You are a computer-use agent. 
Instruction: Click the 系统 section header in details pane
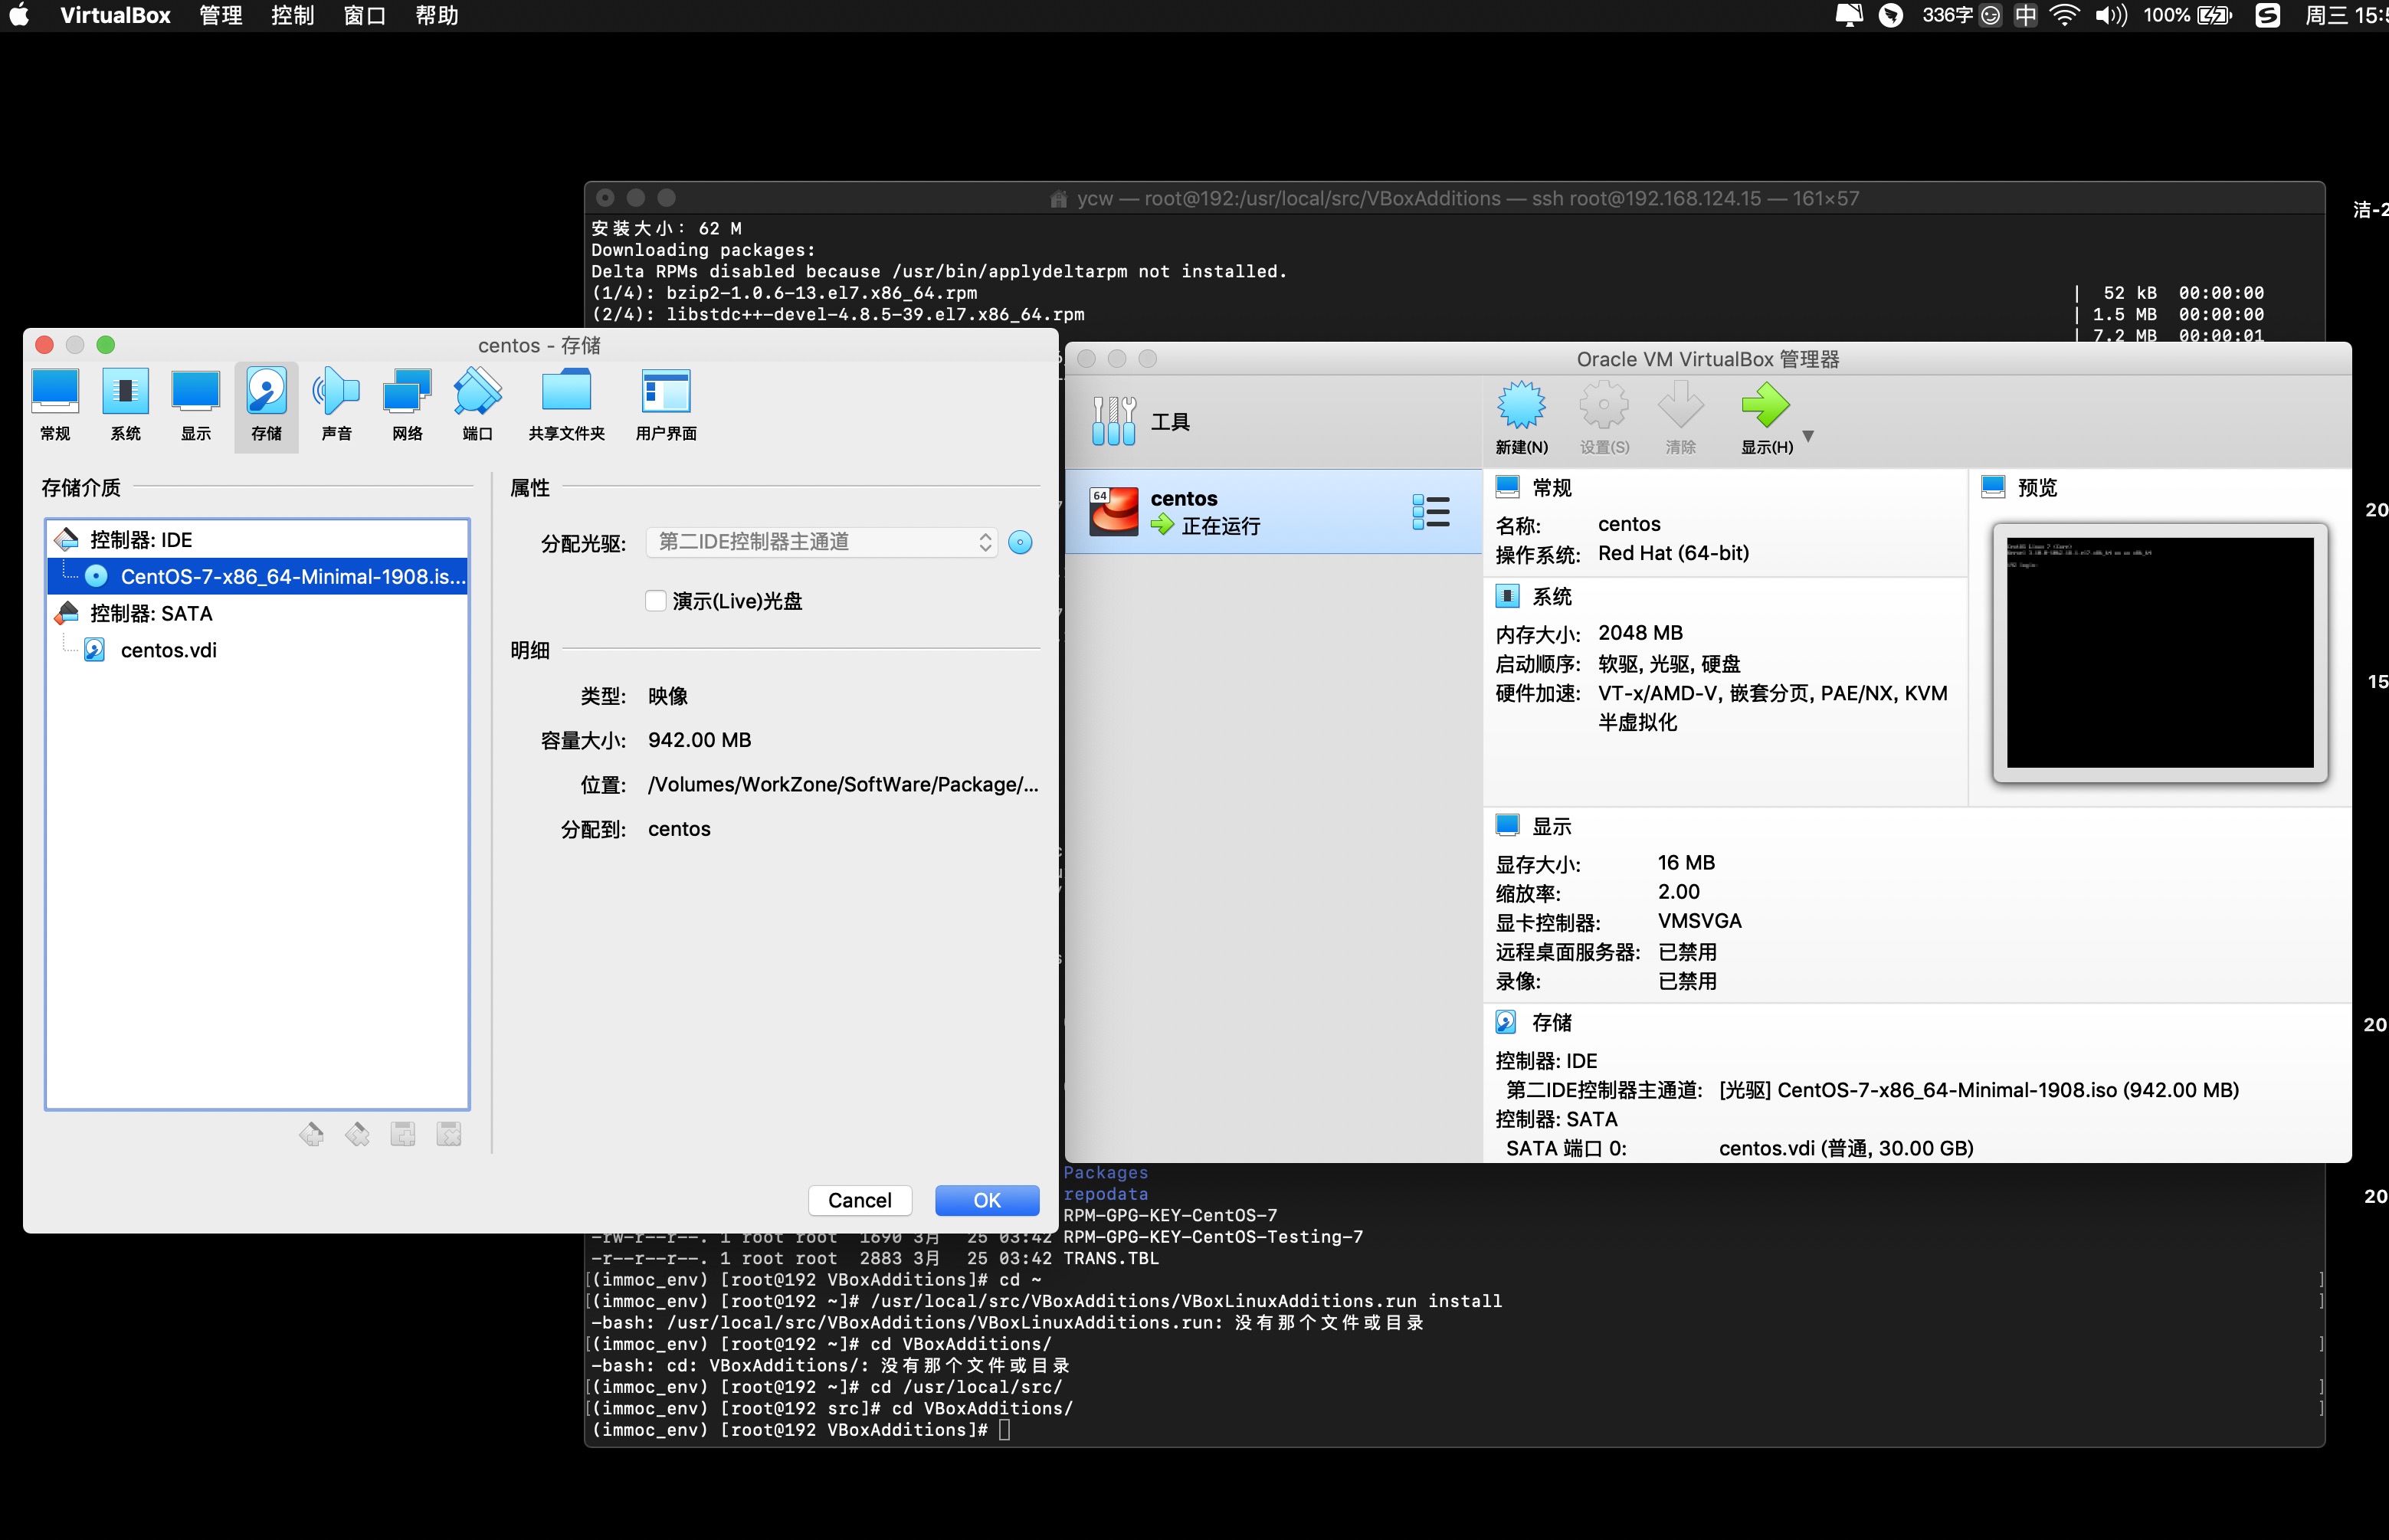tap(1551, 597)
